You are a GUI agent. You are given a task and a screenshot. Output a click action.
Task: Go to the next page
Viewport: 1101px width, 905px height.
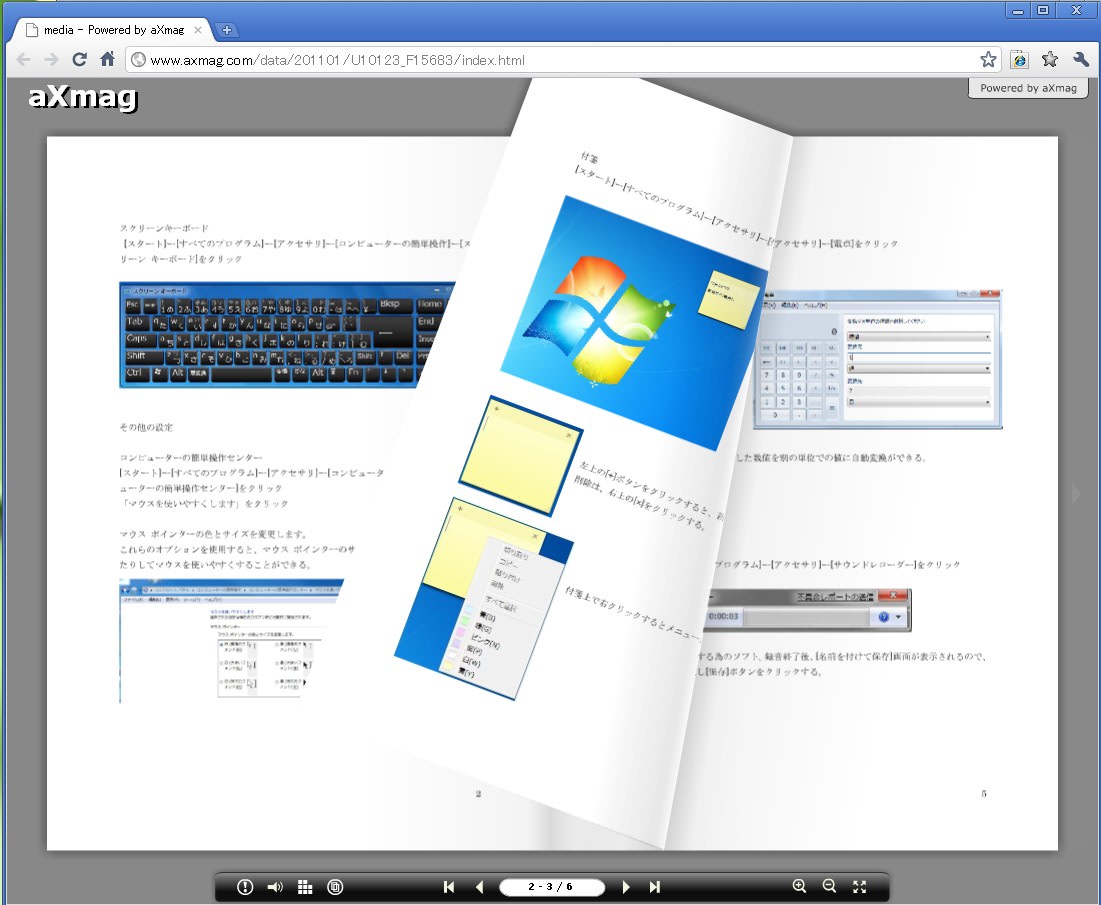(626, 887)
